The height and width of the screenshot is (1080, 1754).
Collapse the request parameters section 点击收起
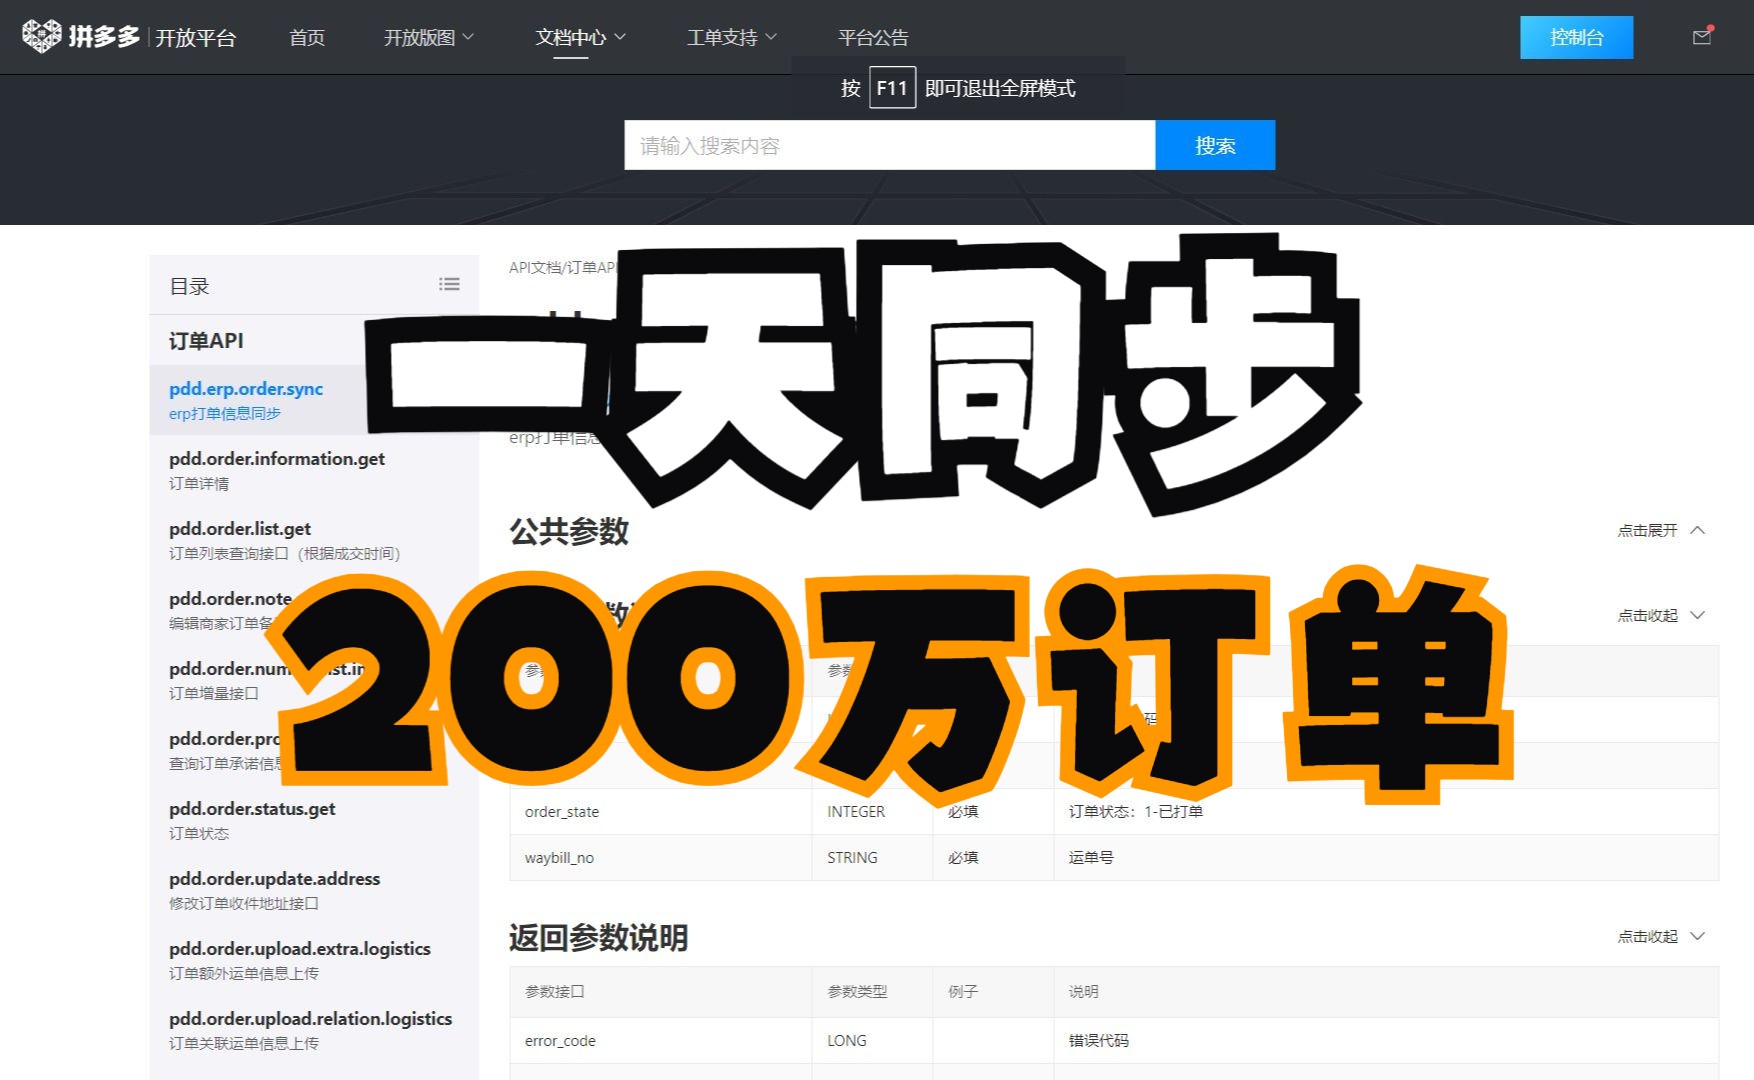(1661, 615)
